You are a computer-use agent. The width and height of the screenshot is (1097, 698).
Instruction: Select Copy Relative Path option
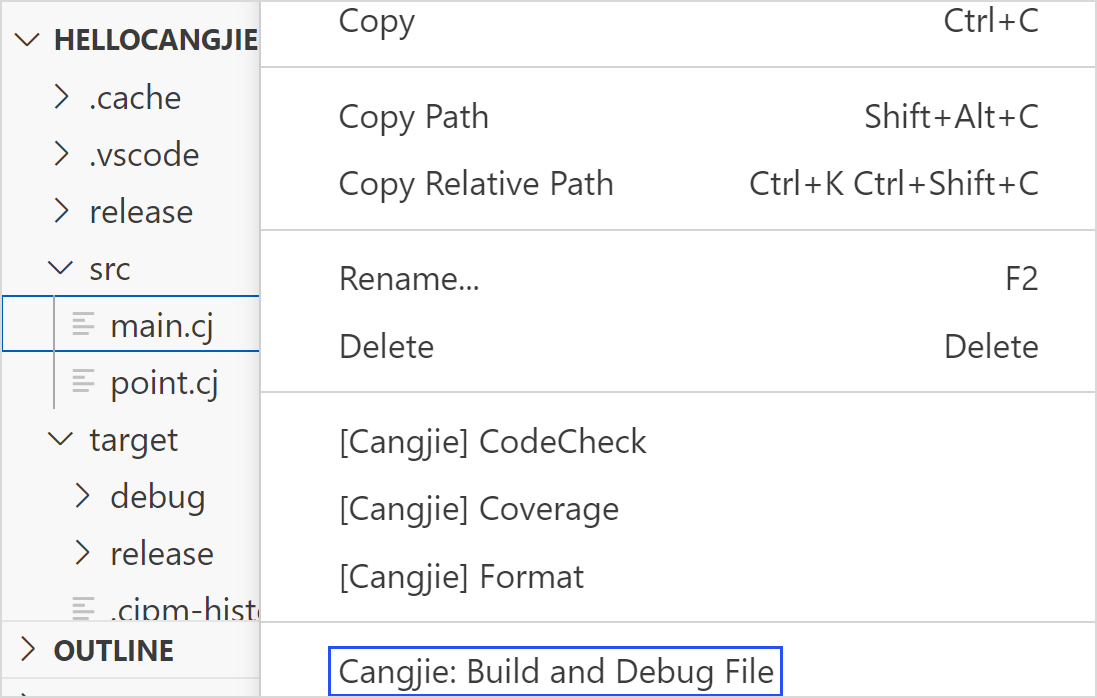pos(476,184)
